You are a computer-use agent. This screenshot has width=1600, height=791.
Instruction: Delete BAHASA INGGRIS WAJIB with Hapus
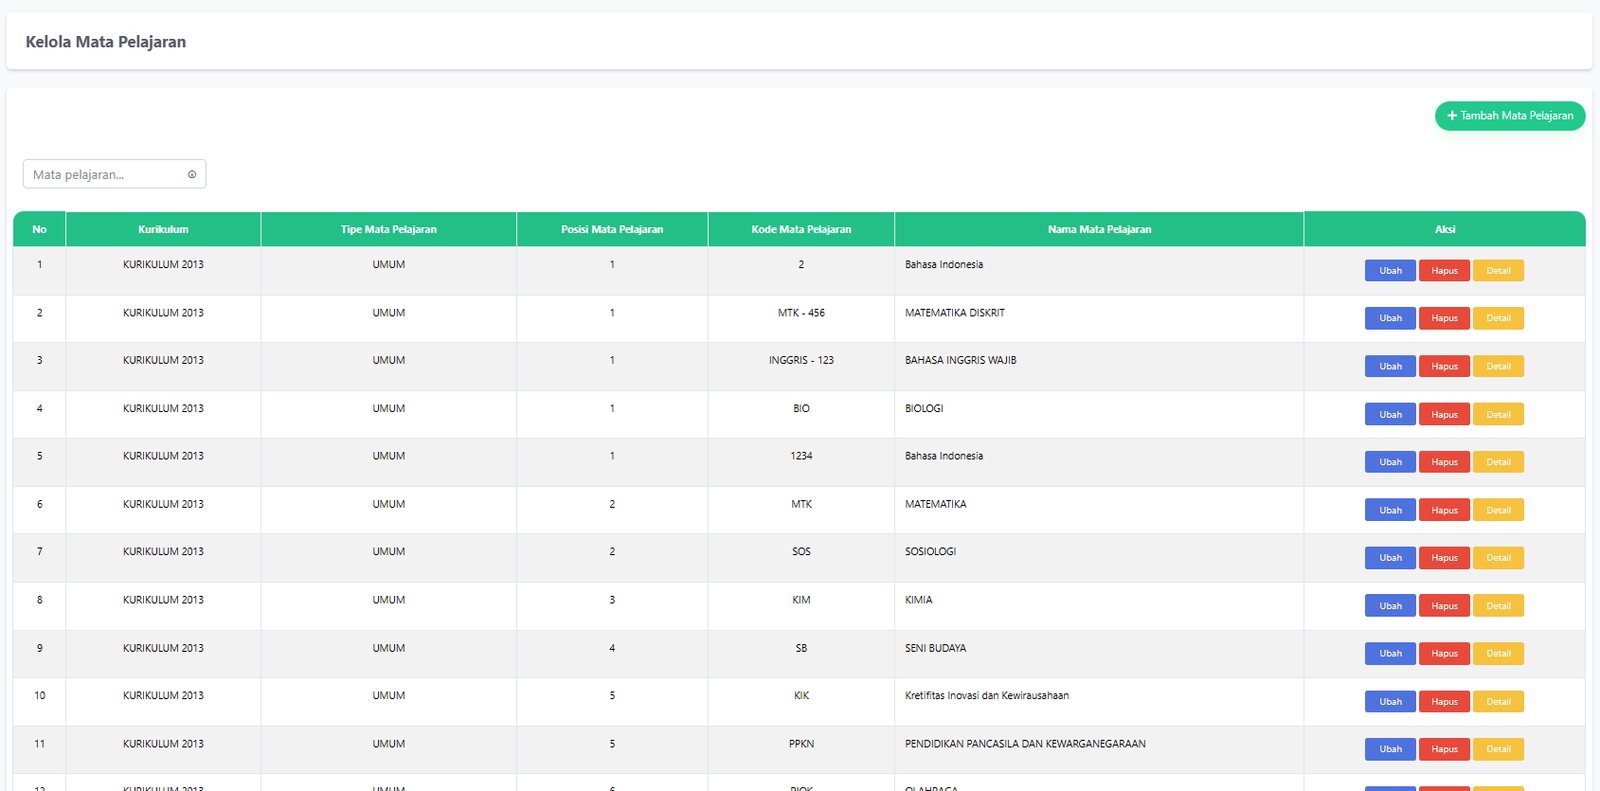click(1444, 366)
